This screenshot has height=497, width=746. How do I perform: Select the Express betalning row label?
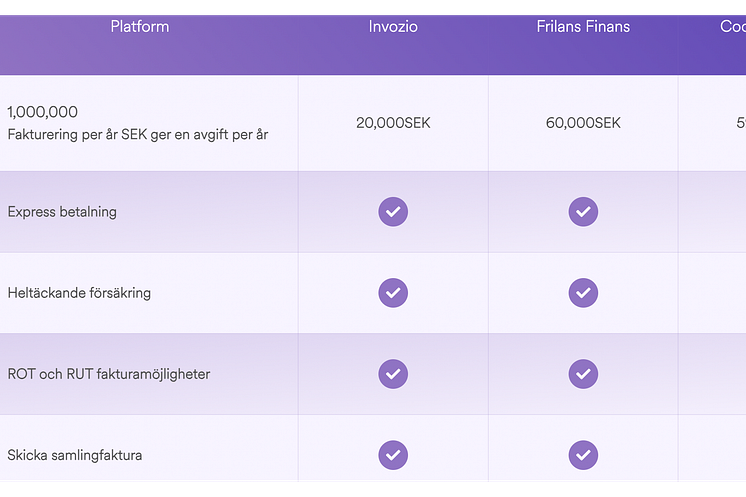coord(62,212)
